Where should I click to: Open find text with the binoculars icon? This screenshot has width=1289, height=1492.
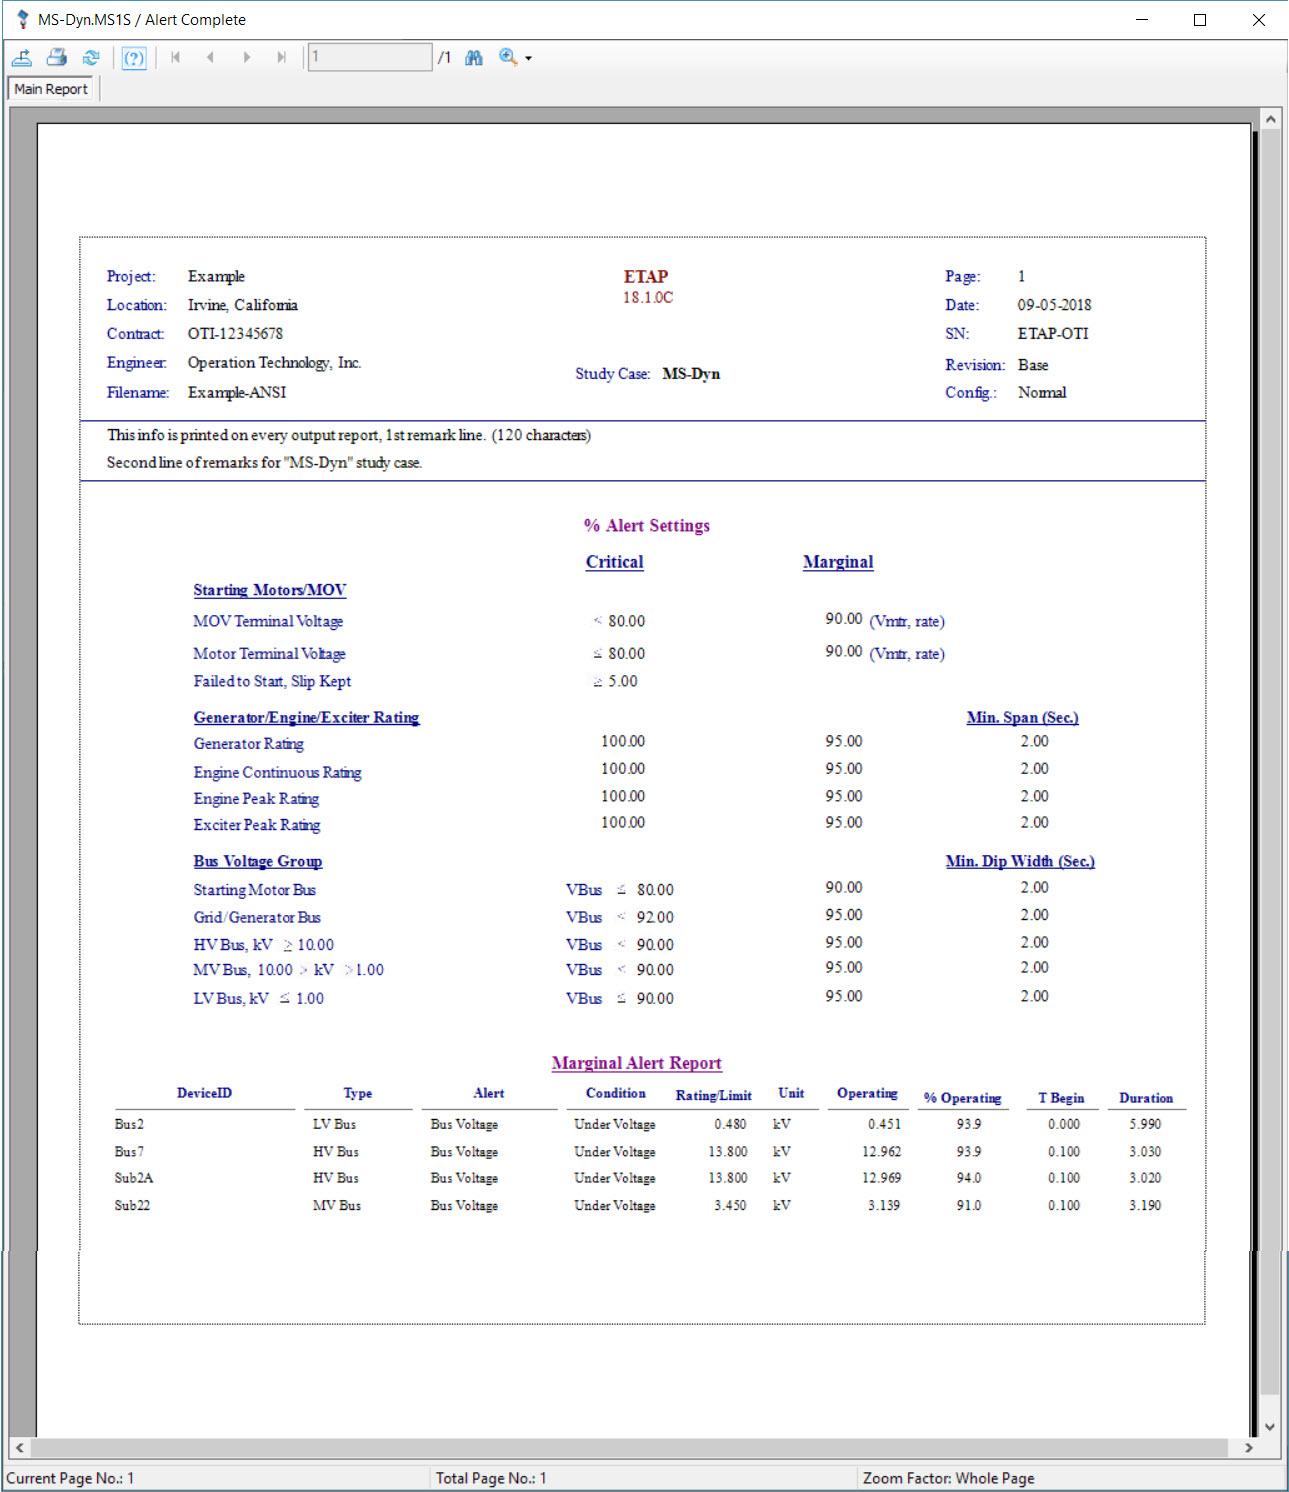coord(473,57)
